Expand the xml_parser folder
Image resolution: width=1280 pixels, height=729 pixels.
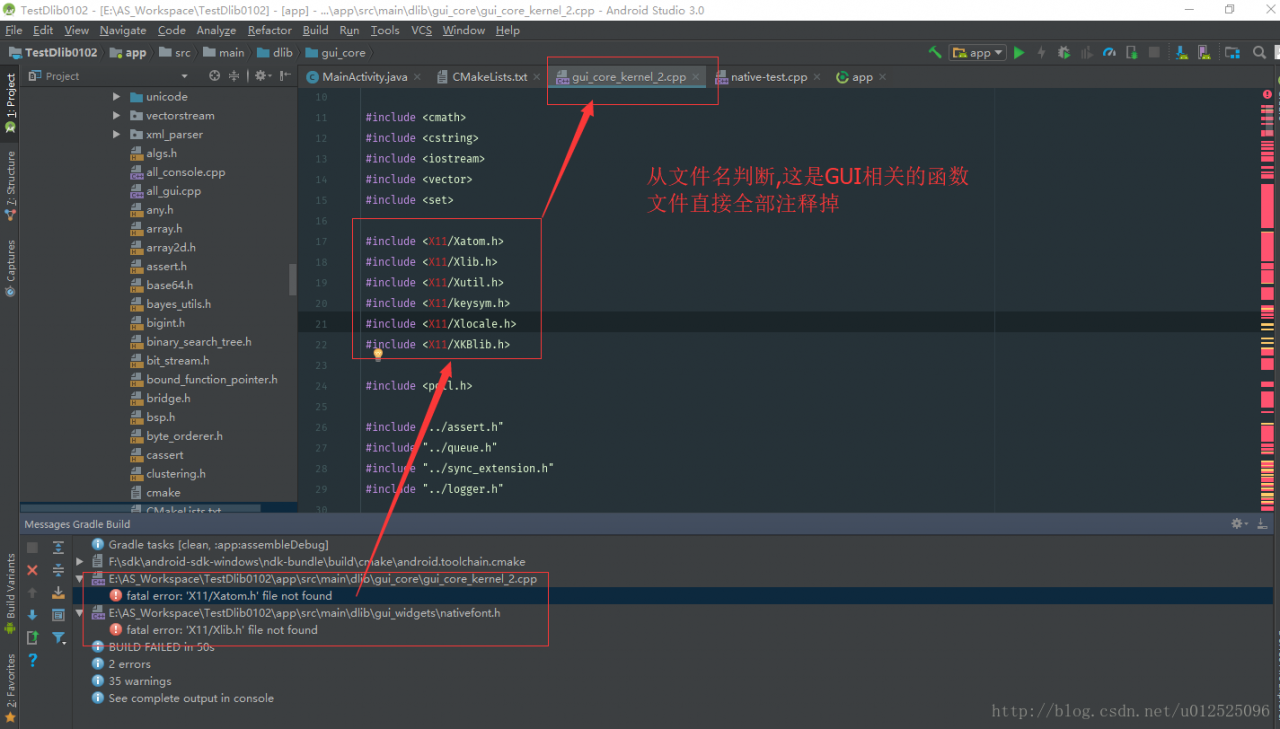click(117, 135)
